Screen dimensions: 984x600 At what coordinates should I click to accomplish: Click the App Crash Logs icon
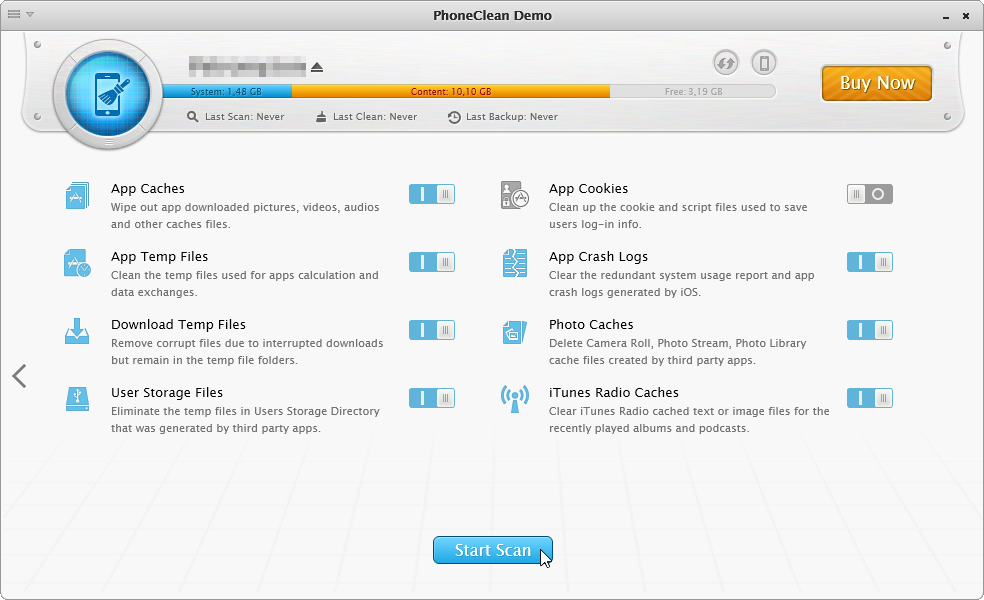tap(515, 263)
